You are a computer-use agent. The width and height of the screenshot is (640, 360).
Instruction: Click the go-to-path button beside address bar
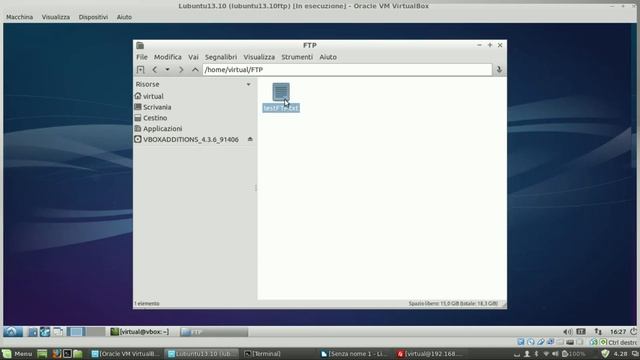pyautogui.click(x=499, y=70)
